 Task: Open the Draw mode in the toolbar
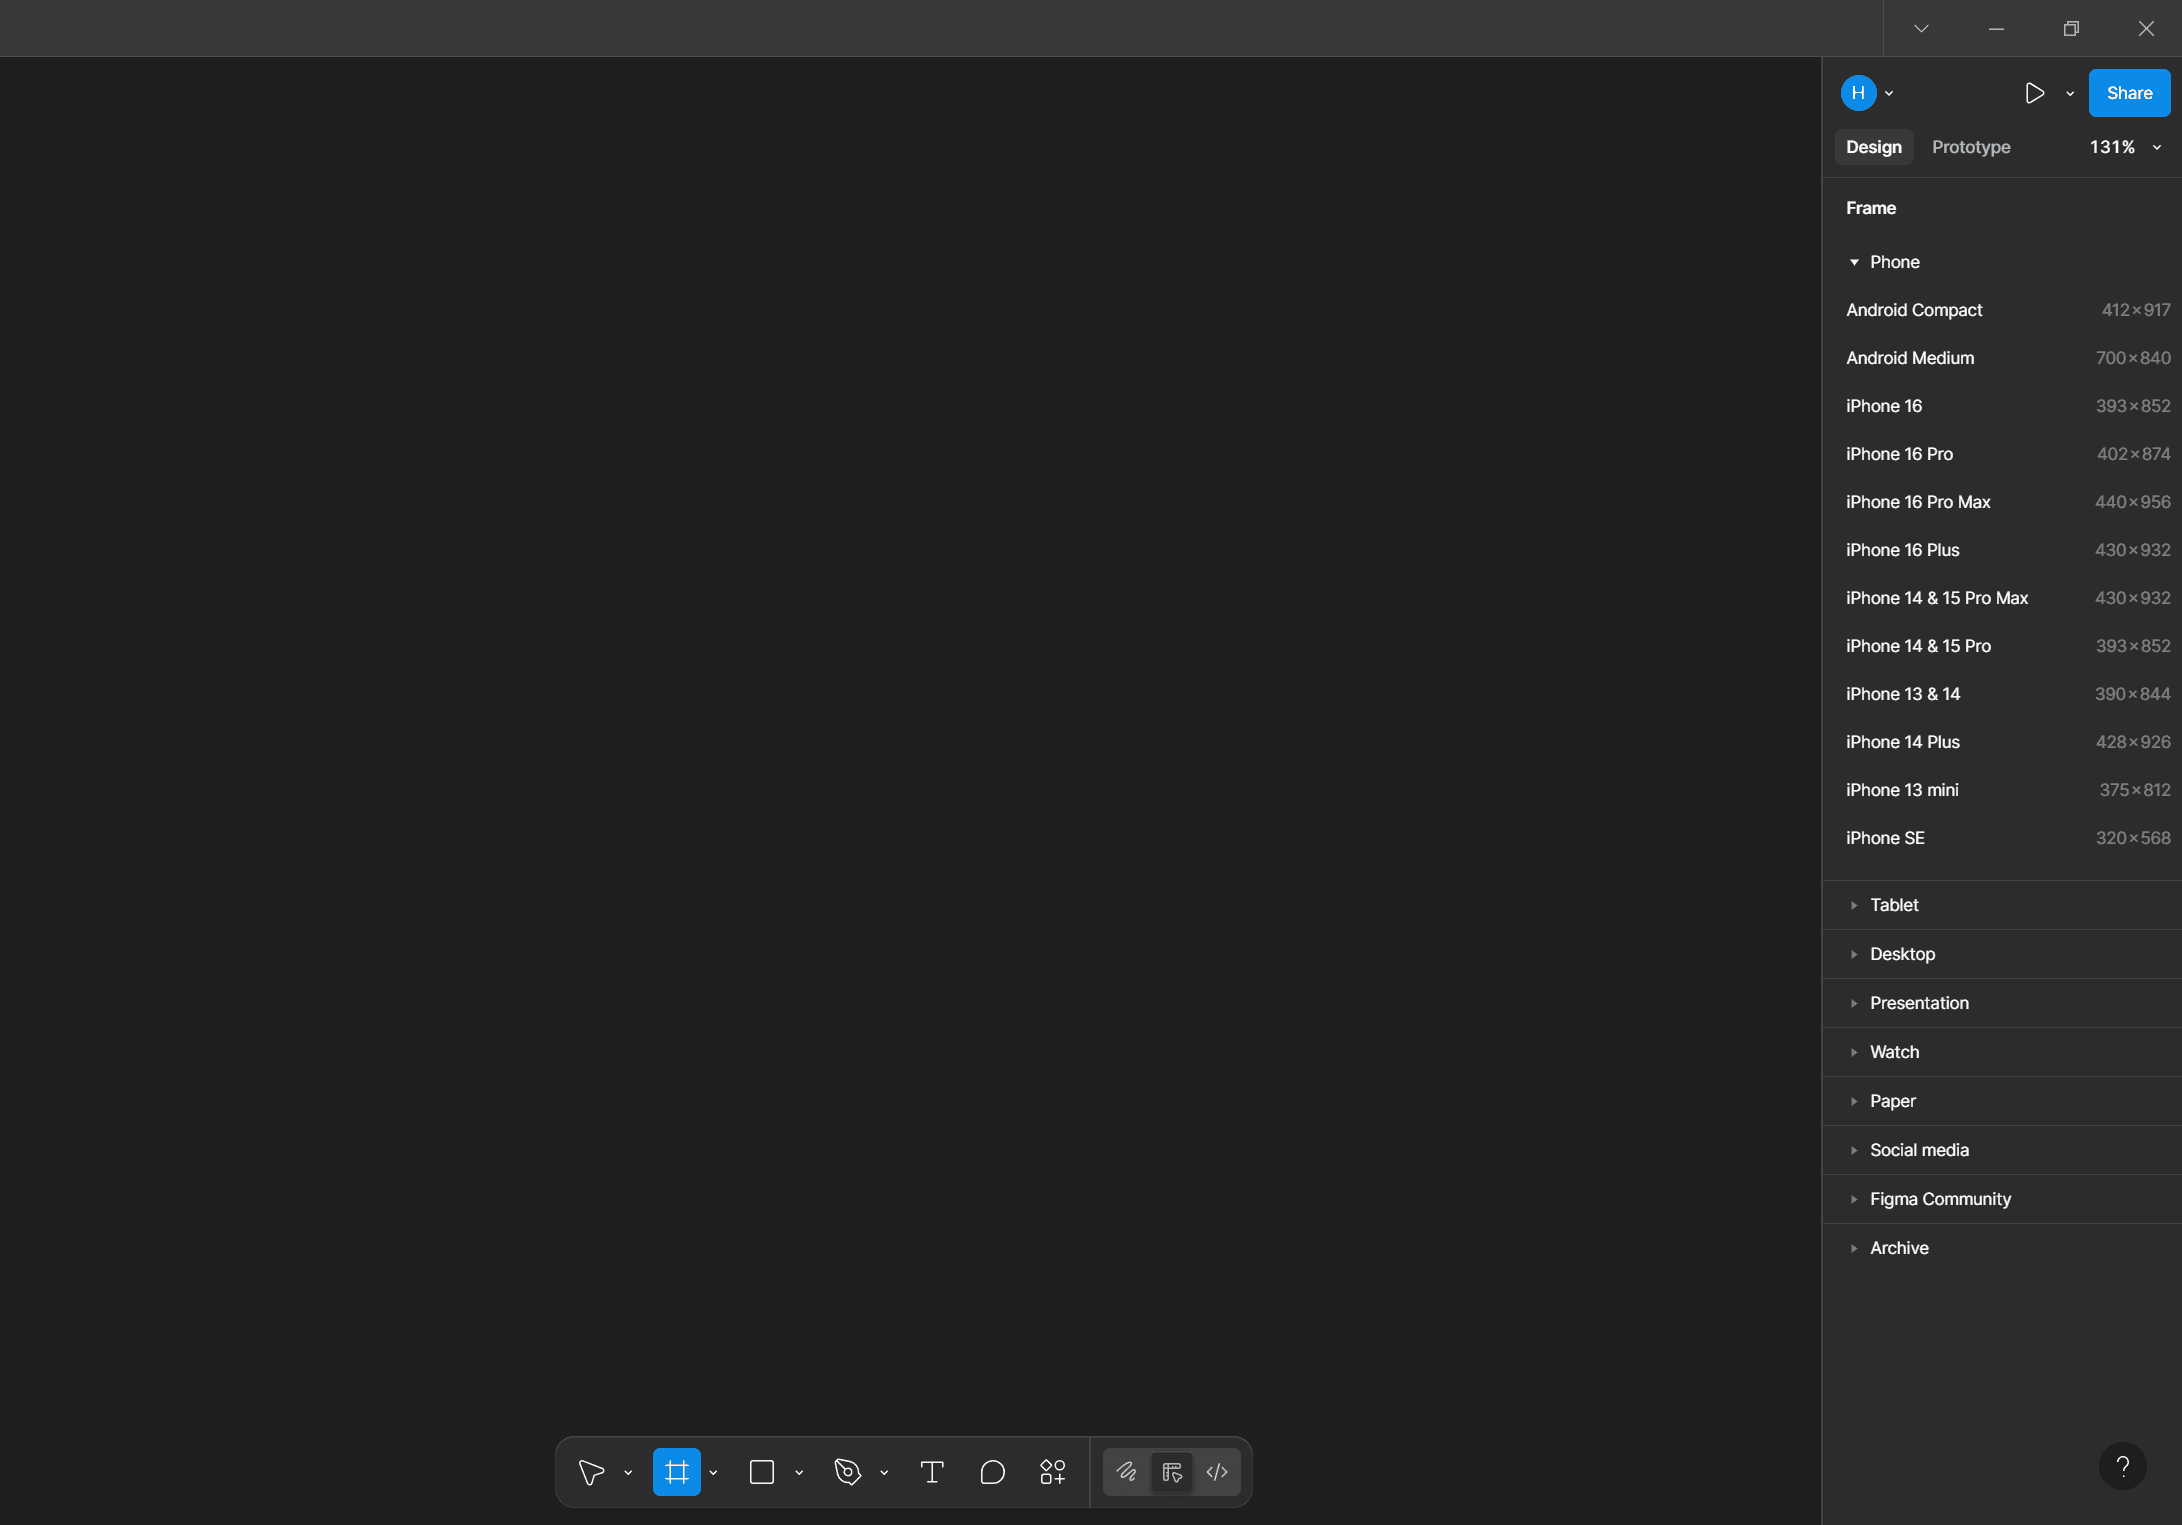[1126, 1472]
